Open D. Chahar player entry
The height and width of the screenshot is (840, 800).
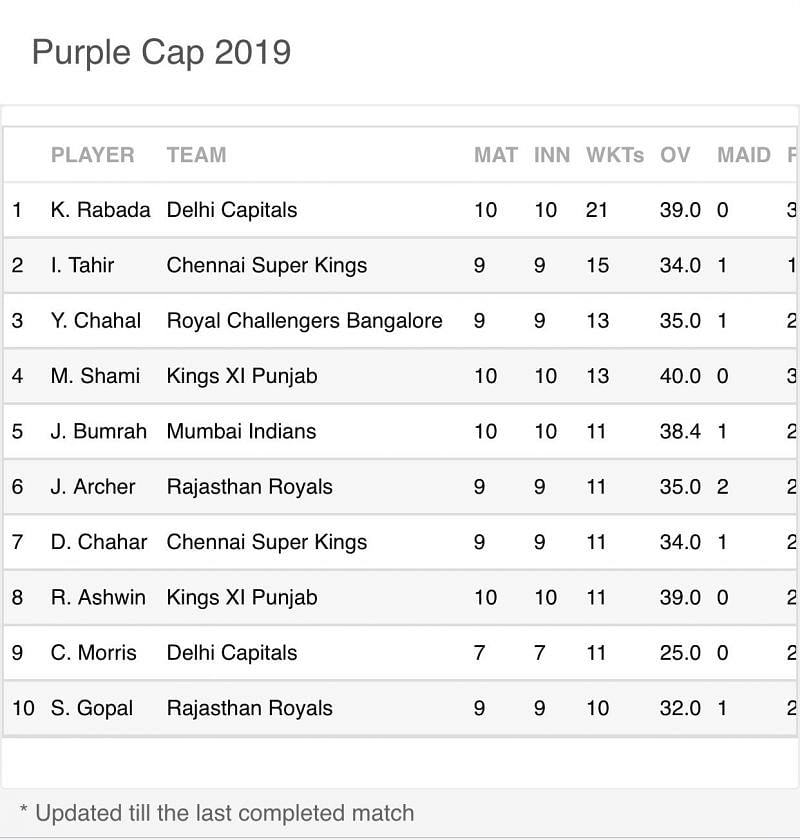[98, 542]
